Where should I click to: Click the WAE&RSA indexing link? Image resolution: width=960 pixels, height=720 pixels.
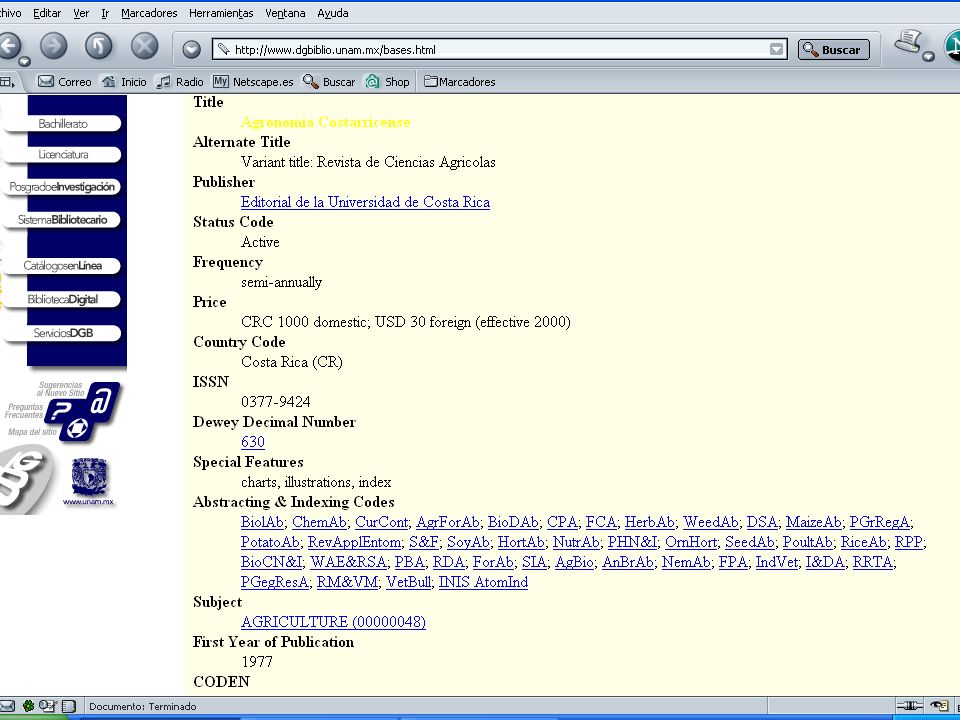[348, 562]
